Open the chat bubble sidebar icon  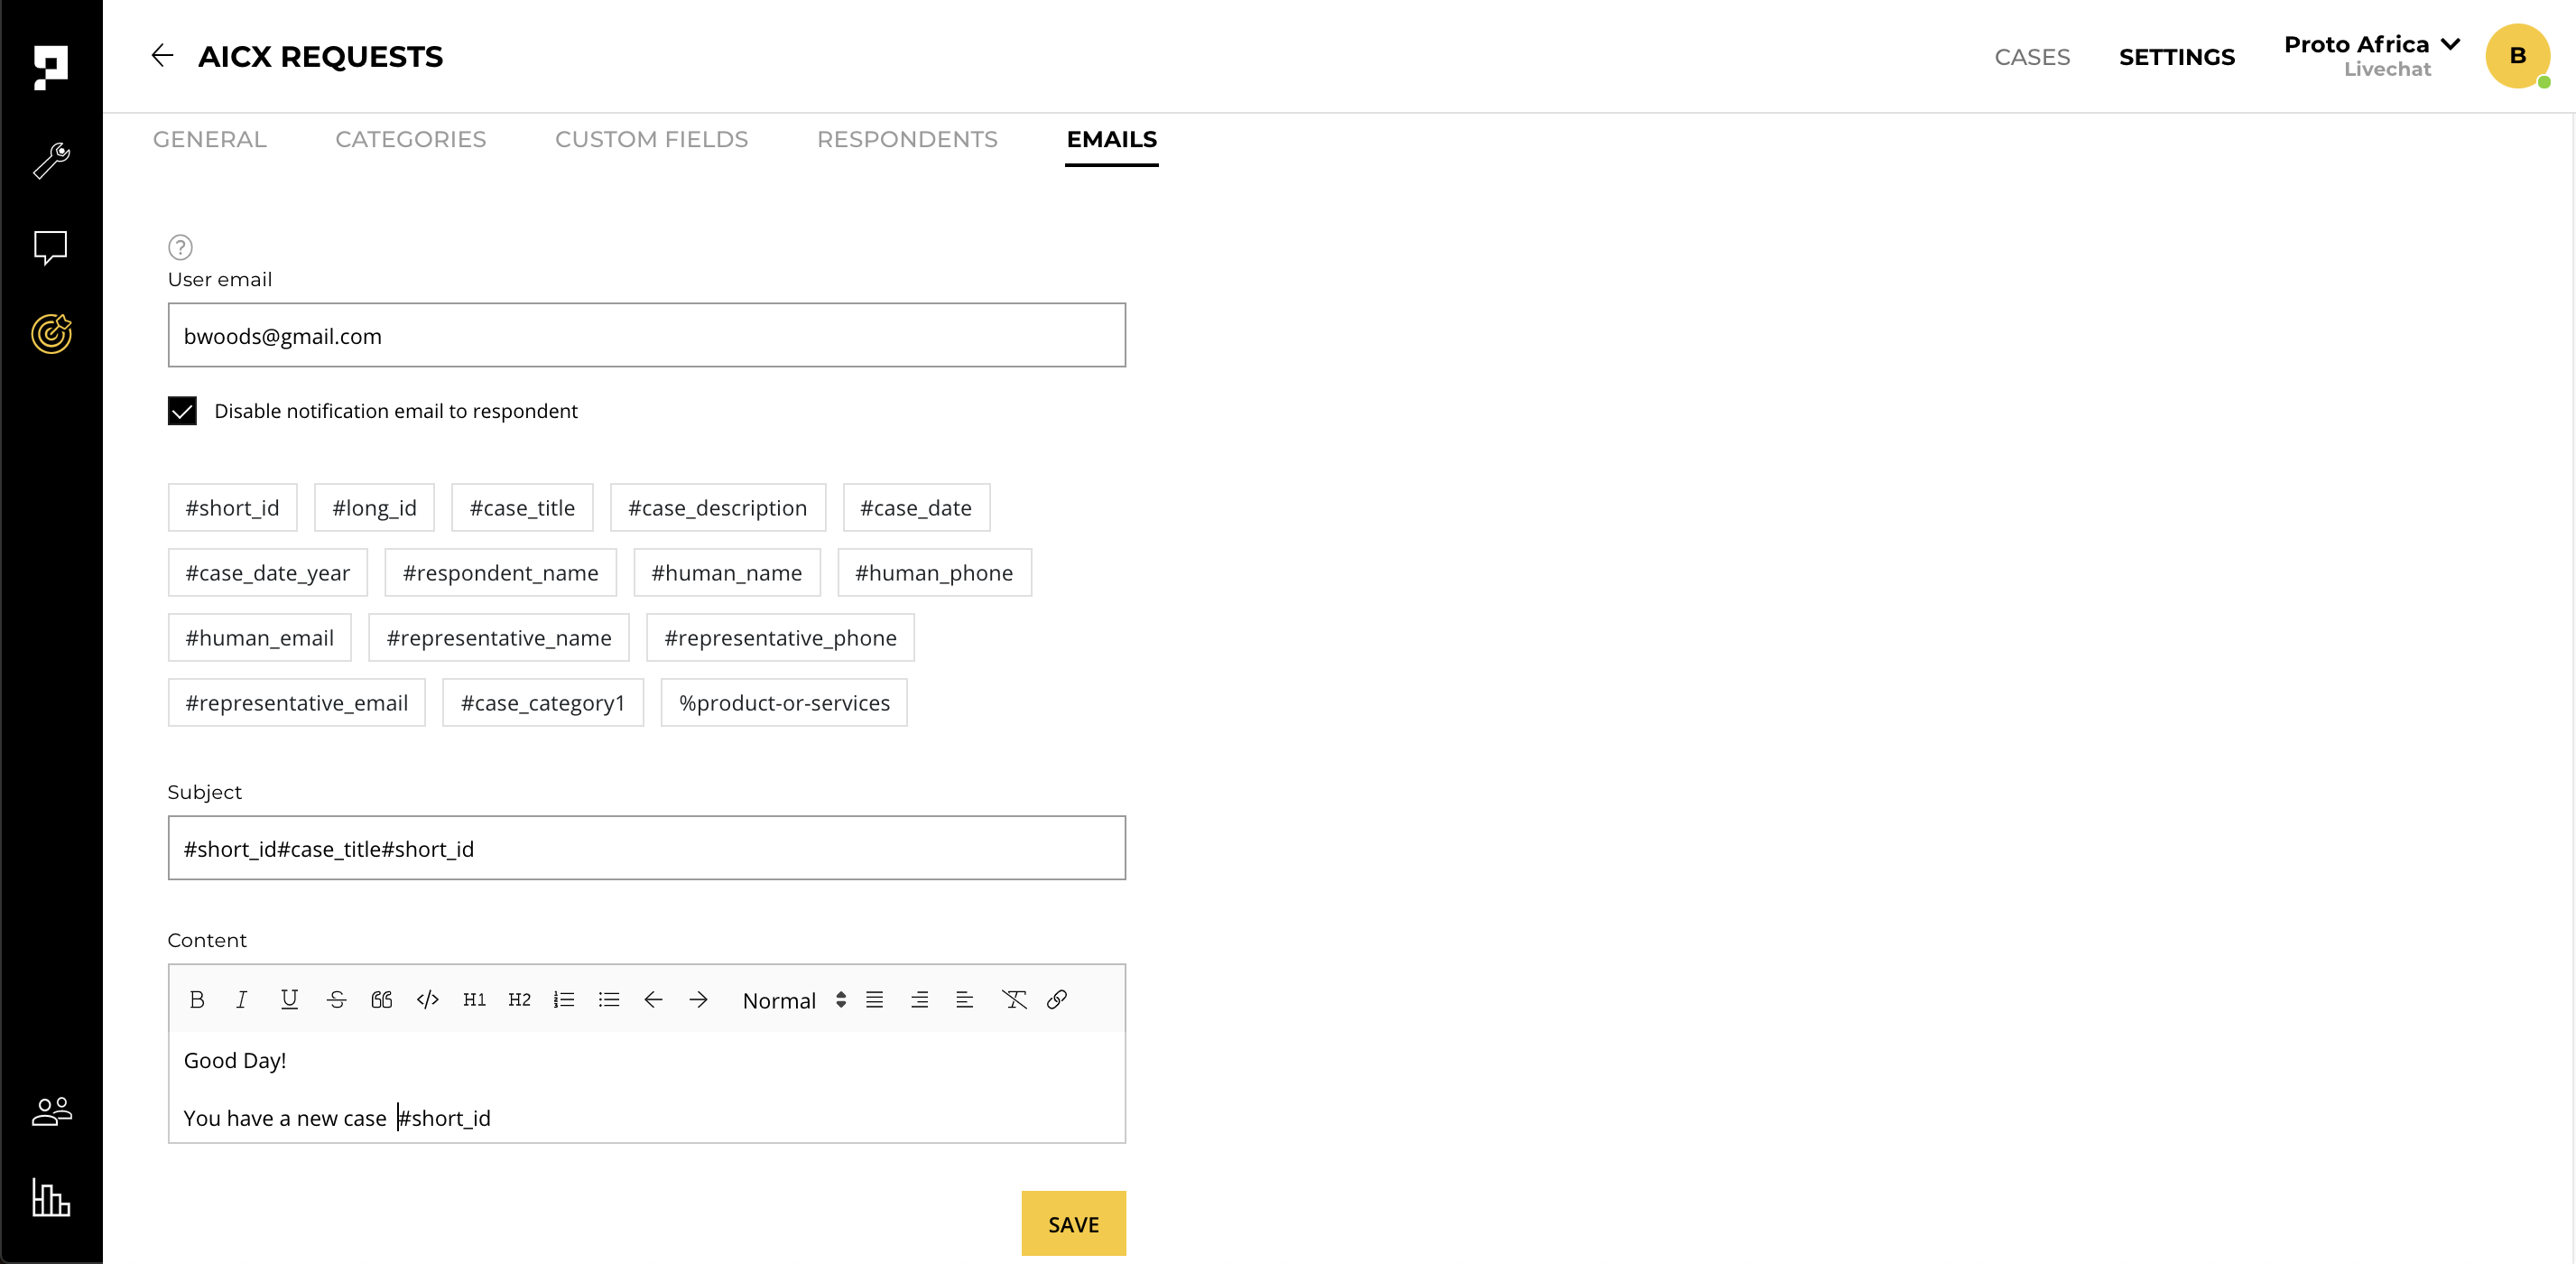[51, 247]
